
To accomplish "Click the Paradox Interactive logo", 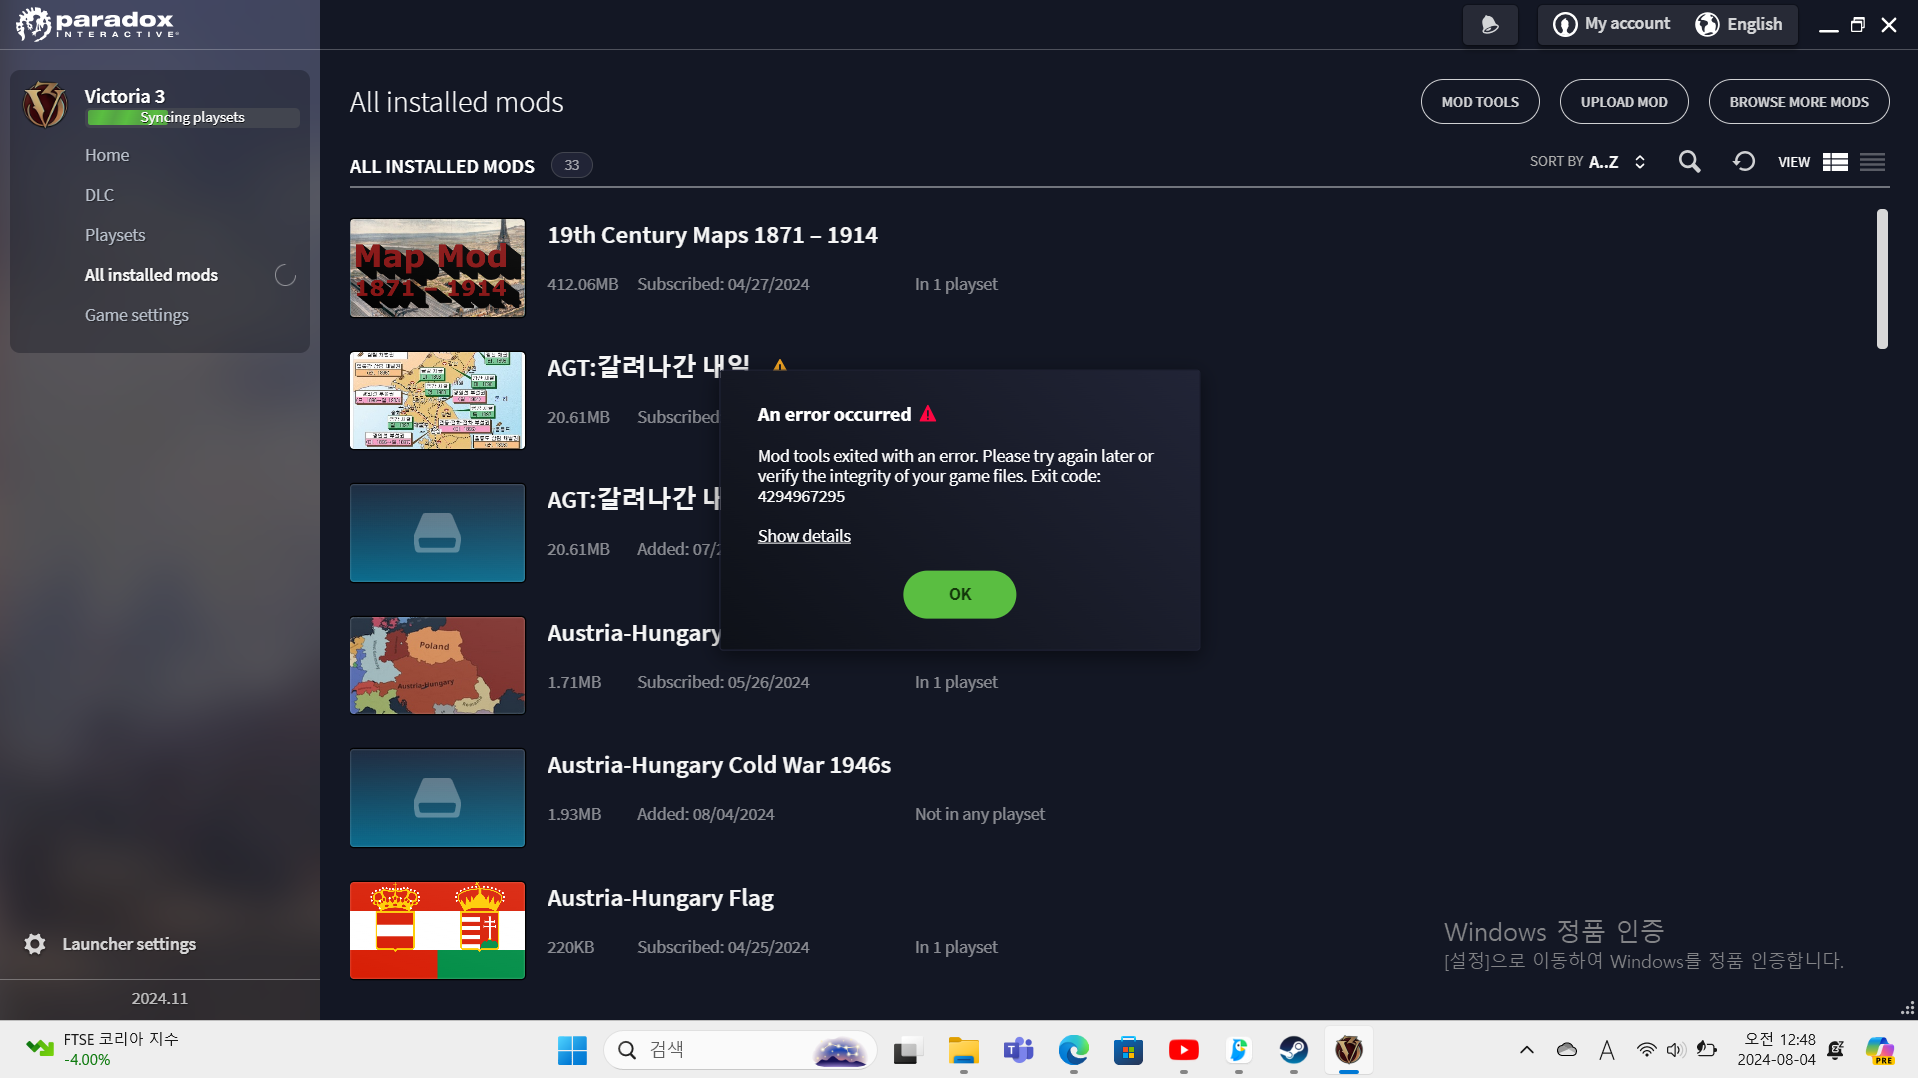I will pyautogui.click(x=97, y=24).
